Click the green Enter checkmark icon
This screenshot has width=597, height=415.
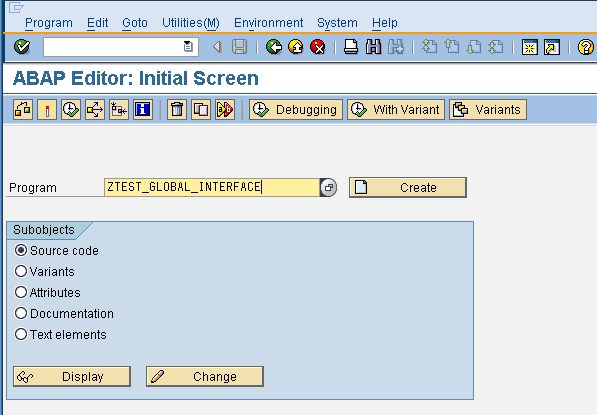(22, 47)
